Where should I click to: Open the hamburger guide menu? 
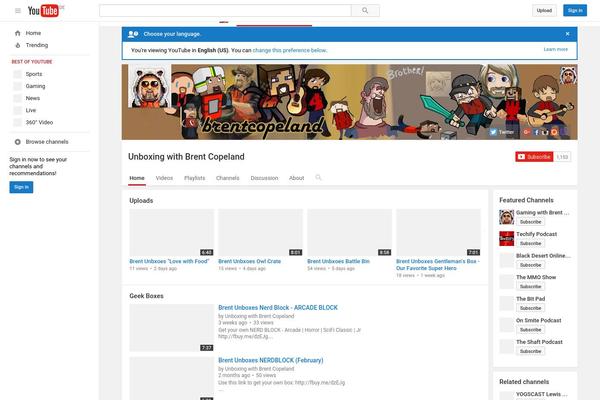(x=18, y=11)
